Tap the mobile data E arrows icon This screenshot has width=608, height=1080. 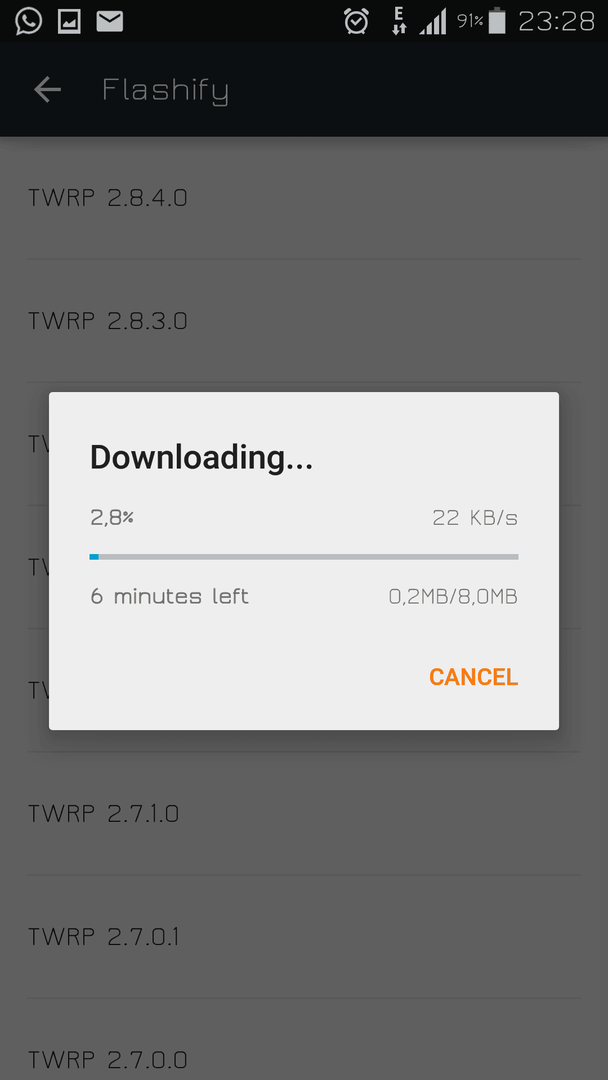399,21
